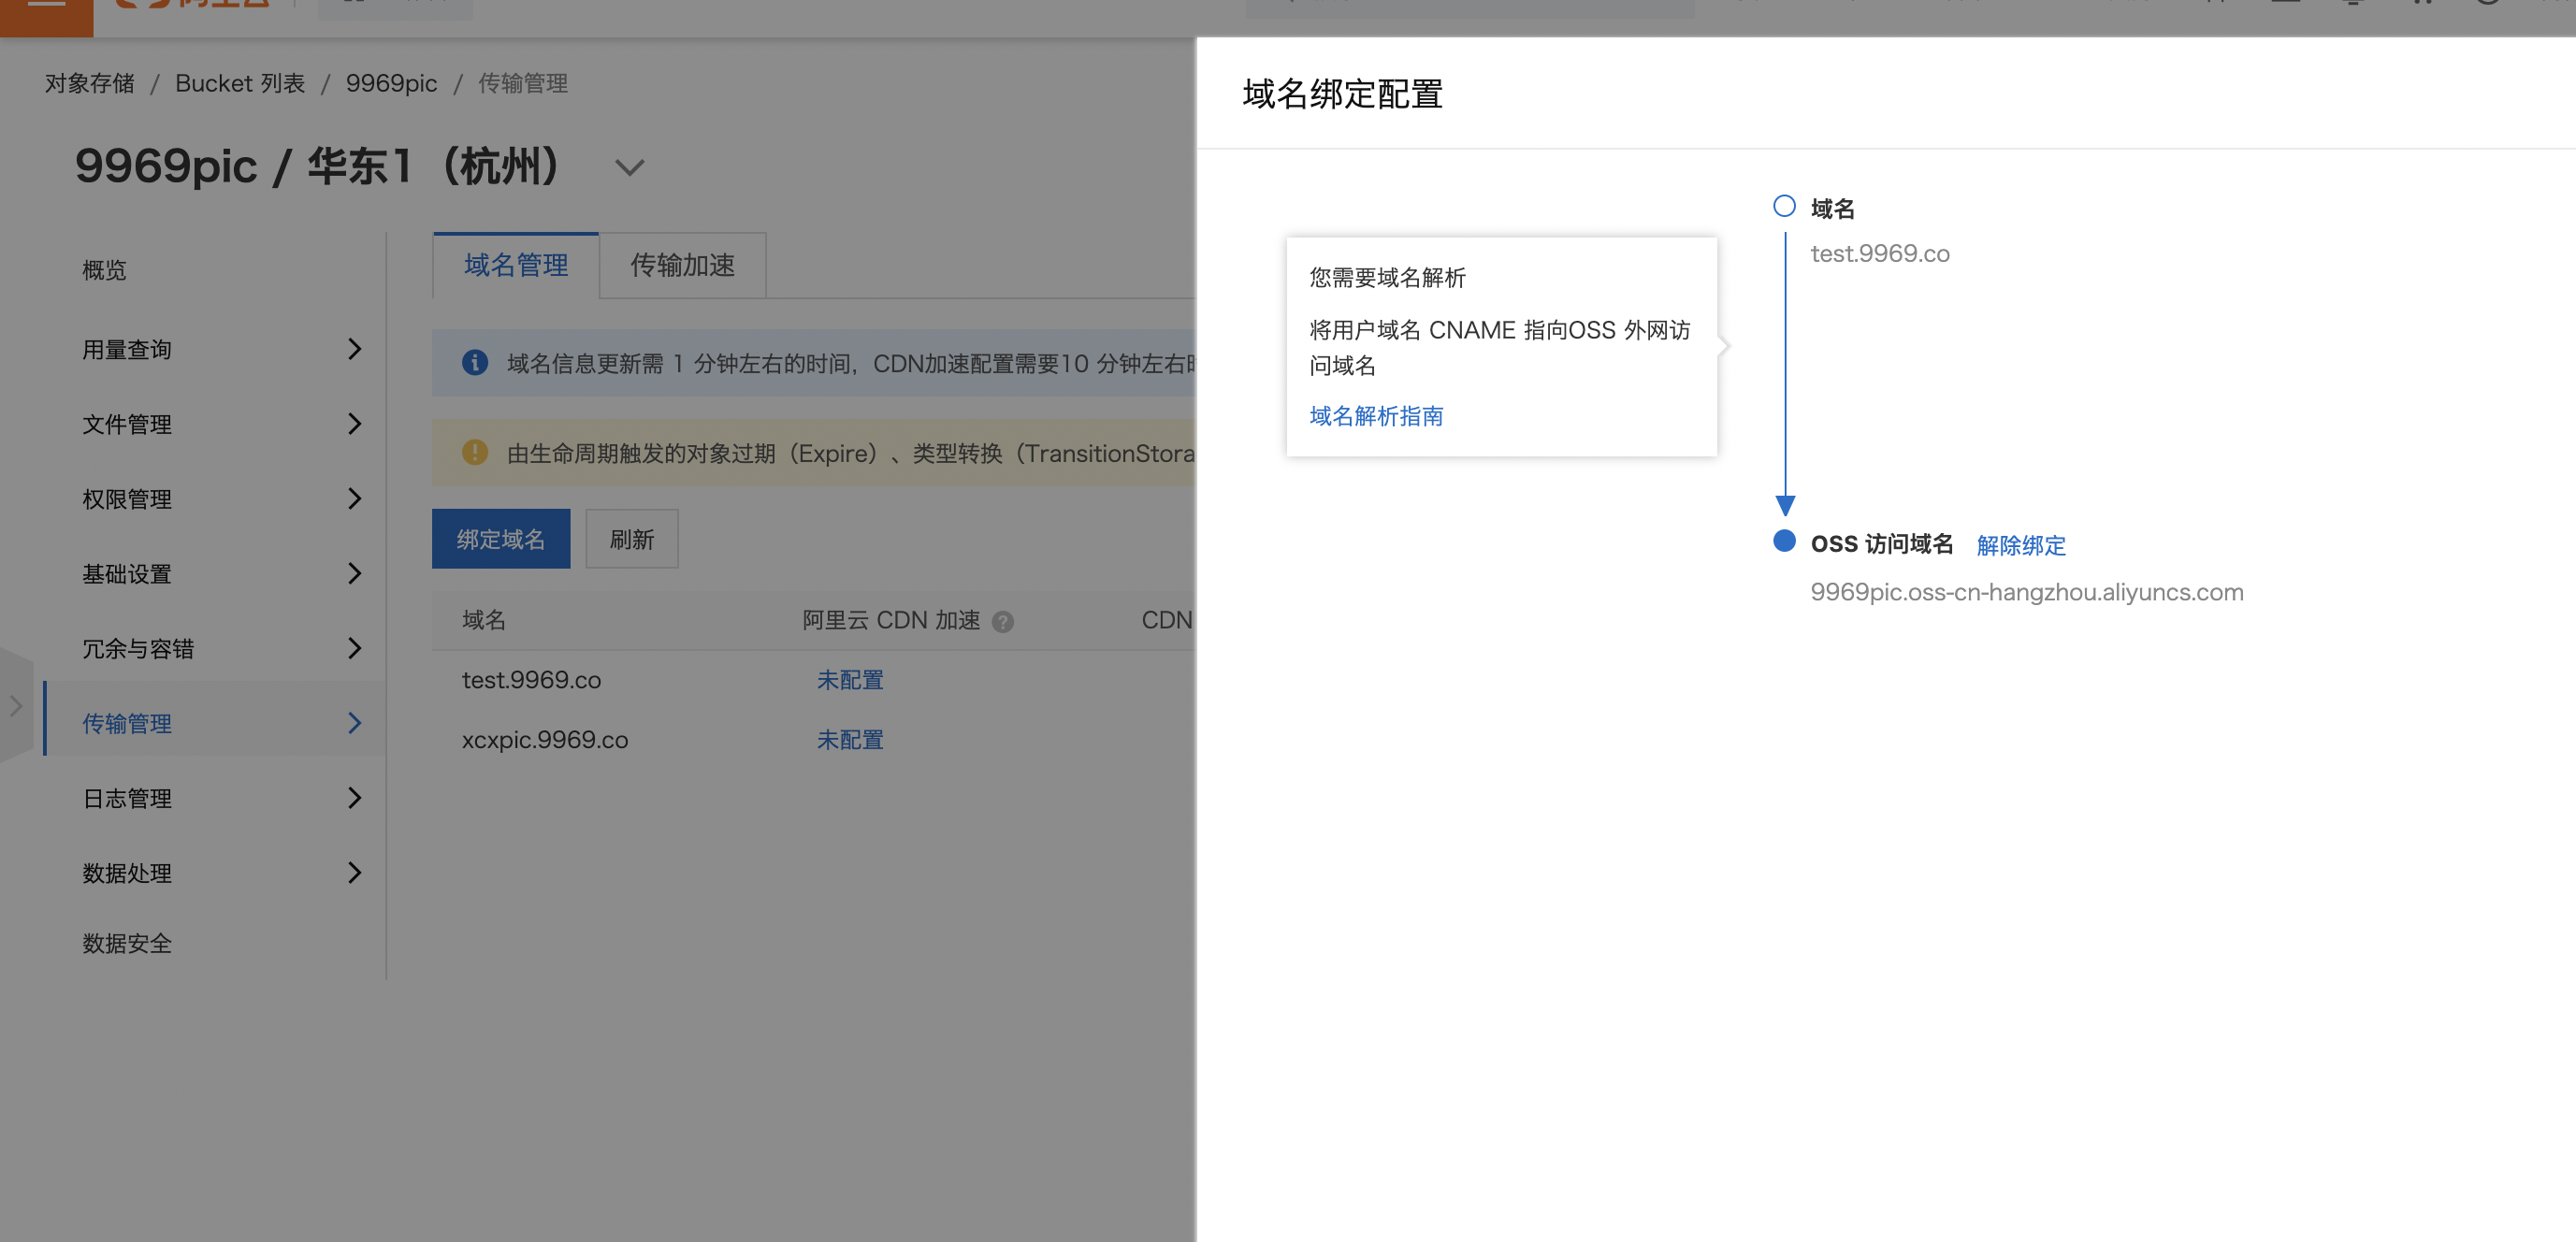2576x1242 pixels.
Task: Click 解除绑定 next to OSS 访问域名
Action: click(2021, 545)
